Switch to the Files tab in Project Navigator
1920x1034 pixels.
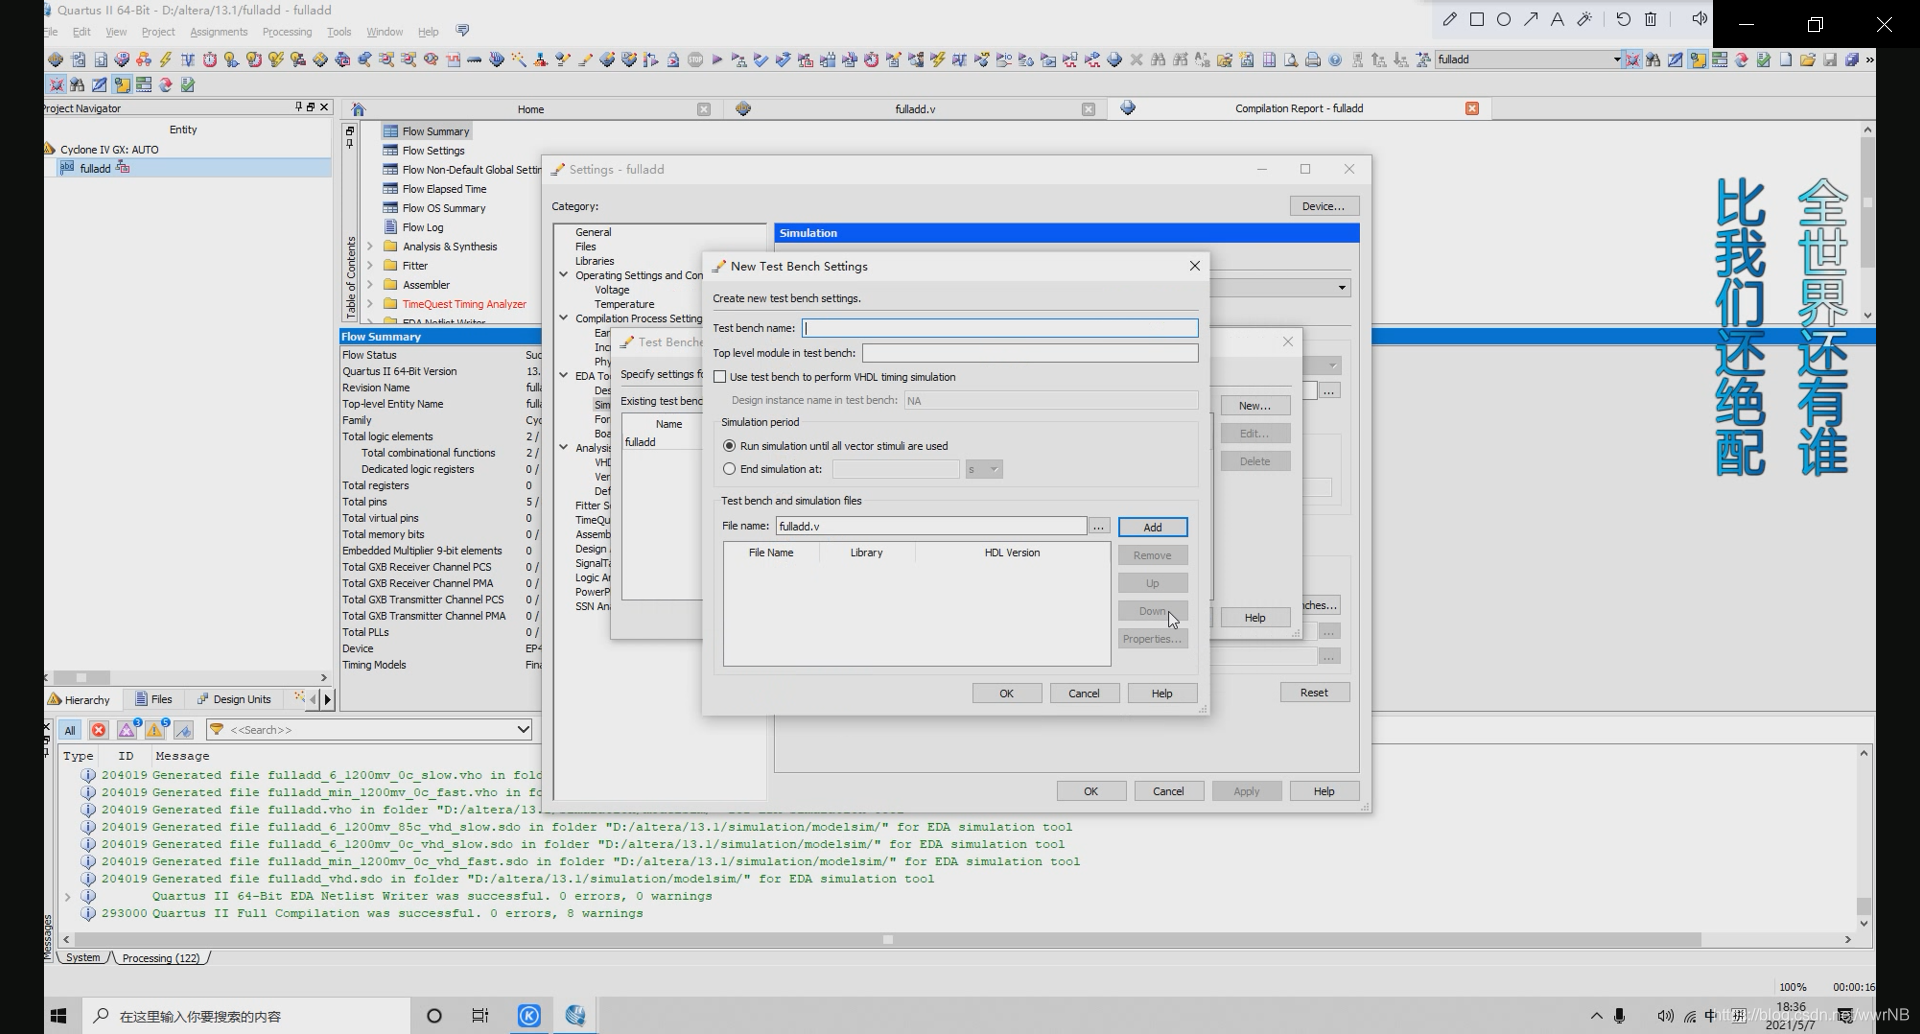(x=154, y=699)
